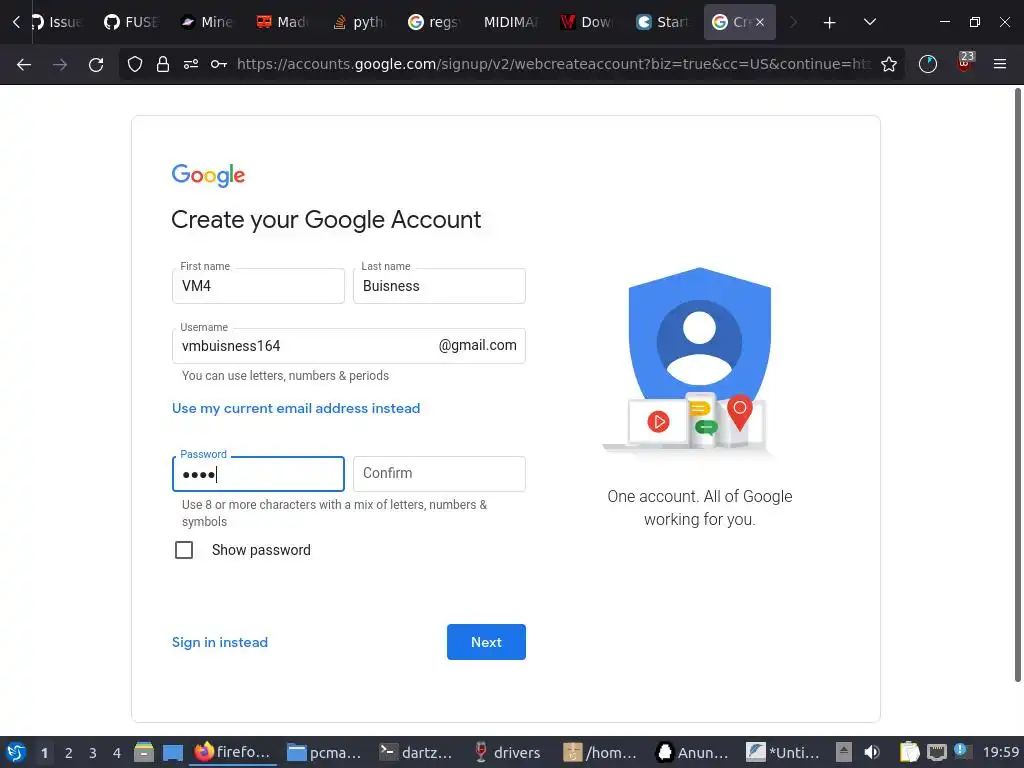
Task: Click the key password manager icon
Action: 219,64
